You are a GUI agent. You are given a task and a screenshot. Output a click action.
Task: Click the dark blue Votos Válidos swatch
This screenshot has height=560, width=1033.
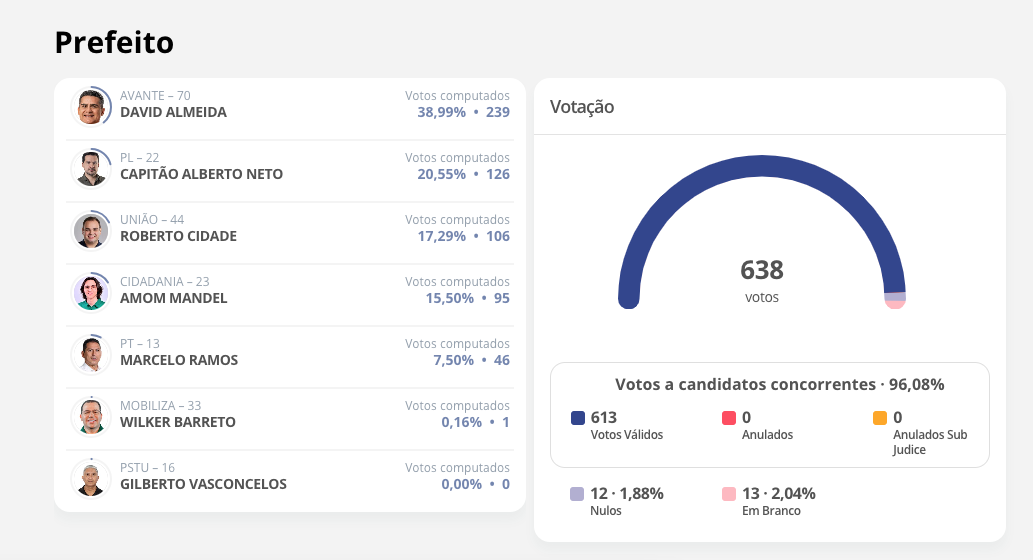coord(578,418)
